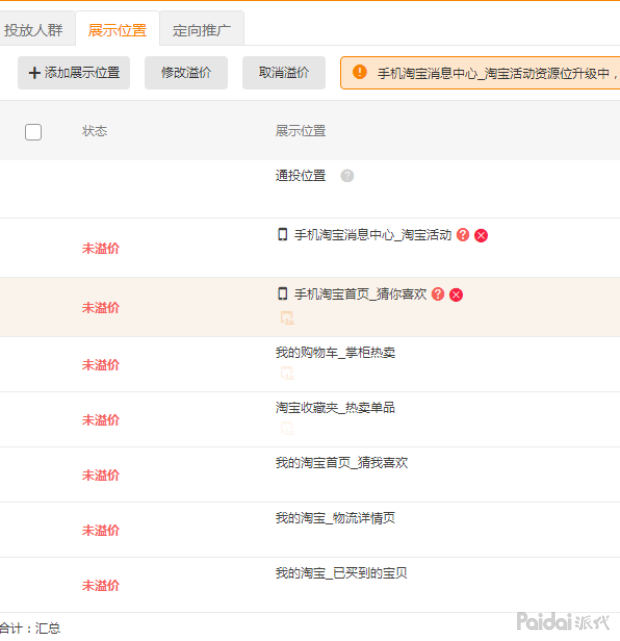Toggle the select-all checkbox in table header
Viewport: 620px width, 641px height.
point(33,132)
